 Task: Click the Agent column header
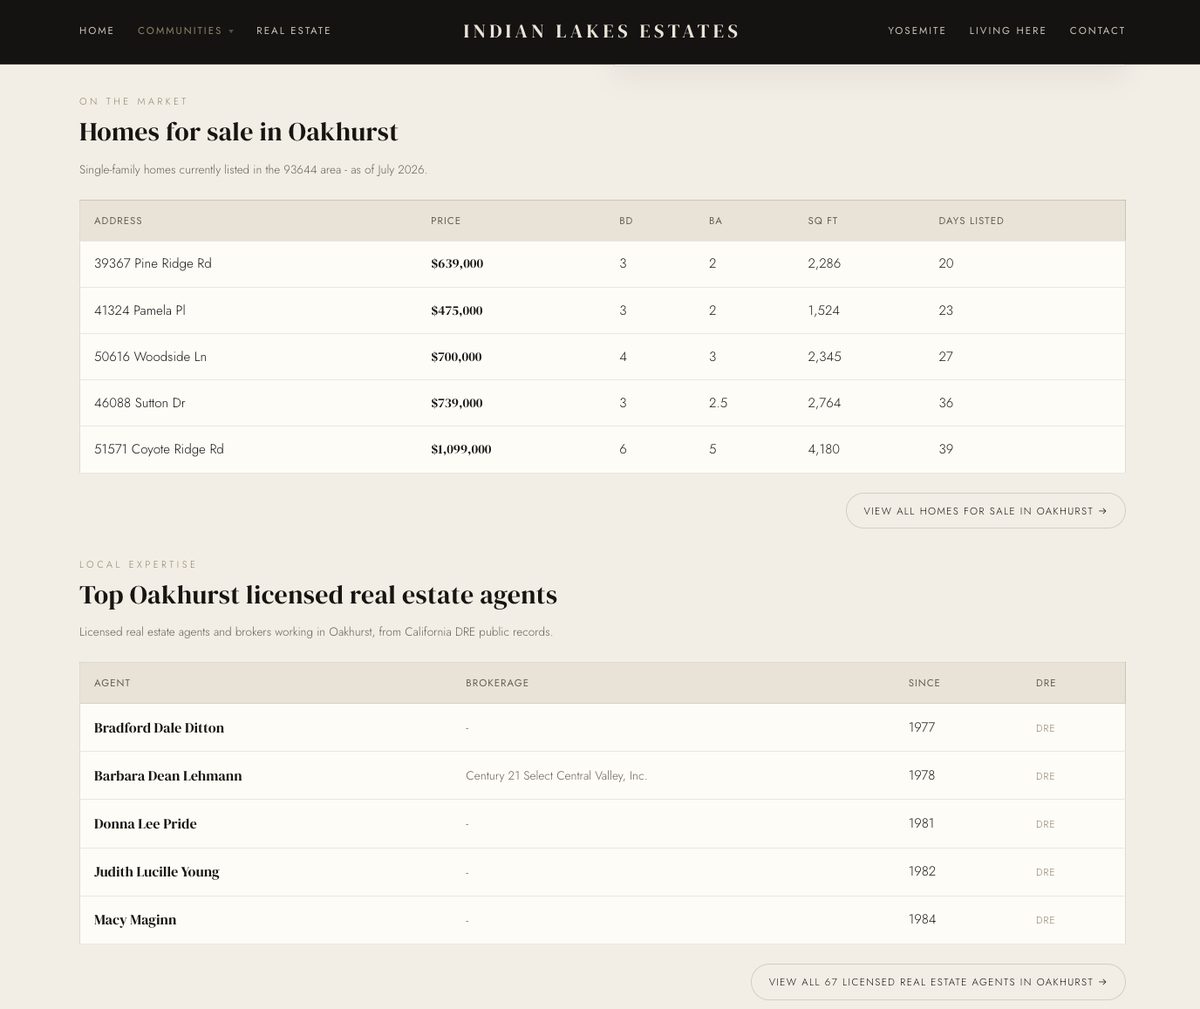pos(112,683)
